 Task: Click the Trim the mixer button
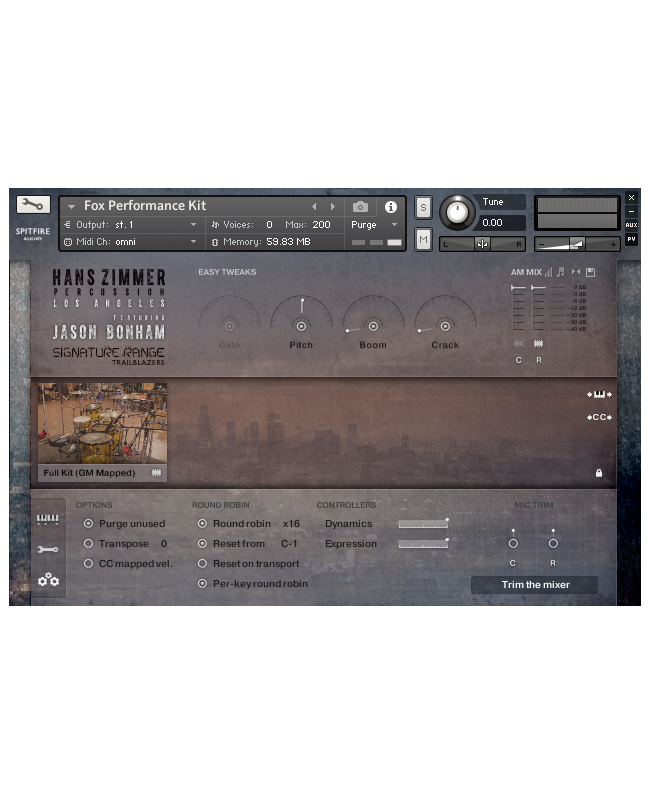[x=535, y=585]
